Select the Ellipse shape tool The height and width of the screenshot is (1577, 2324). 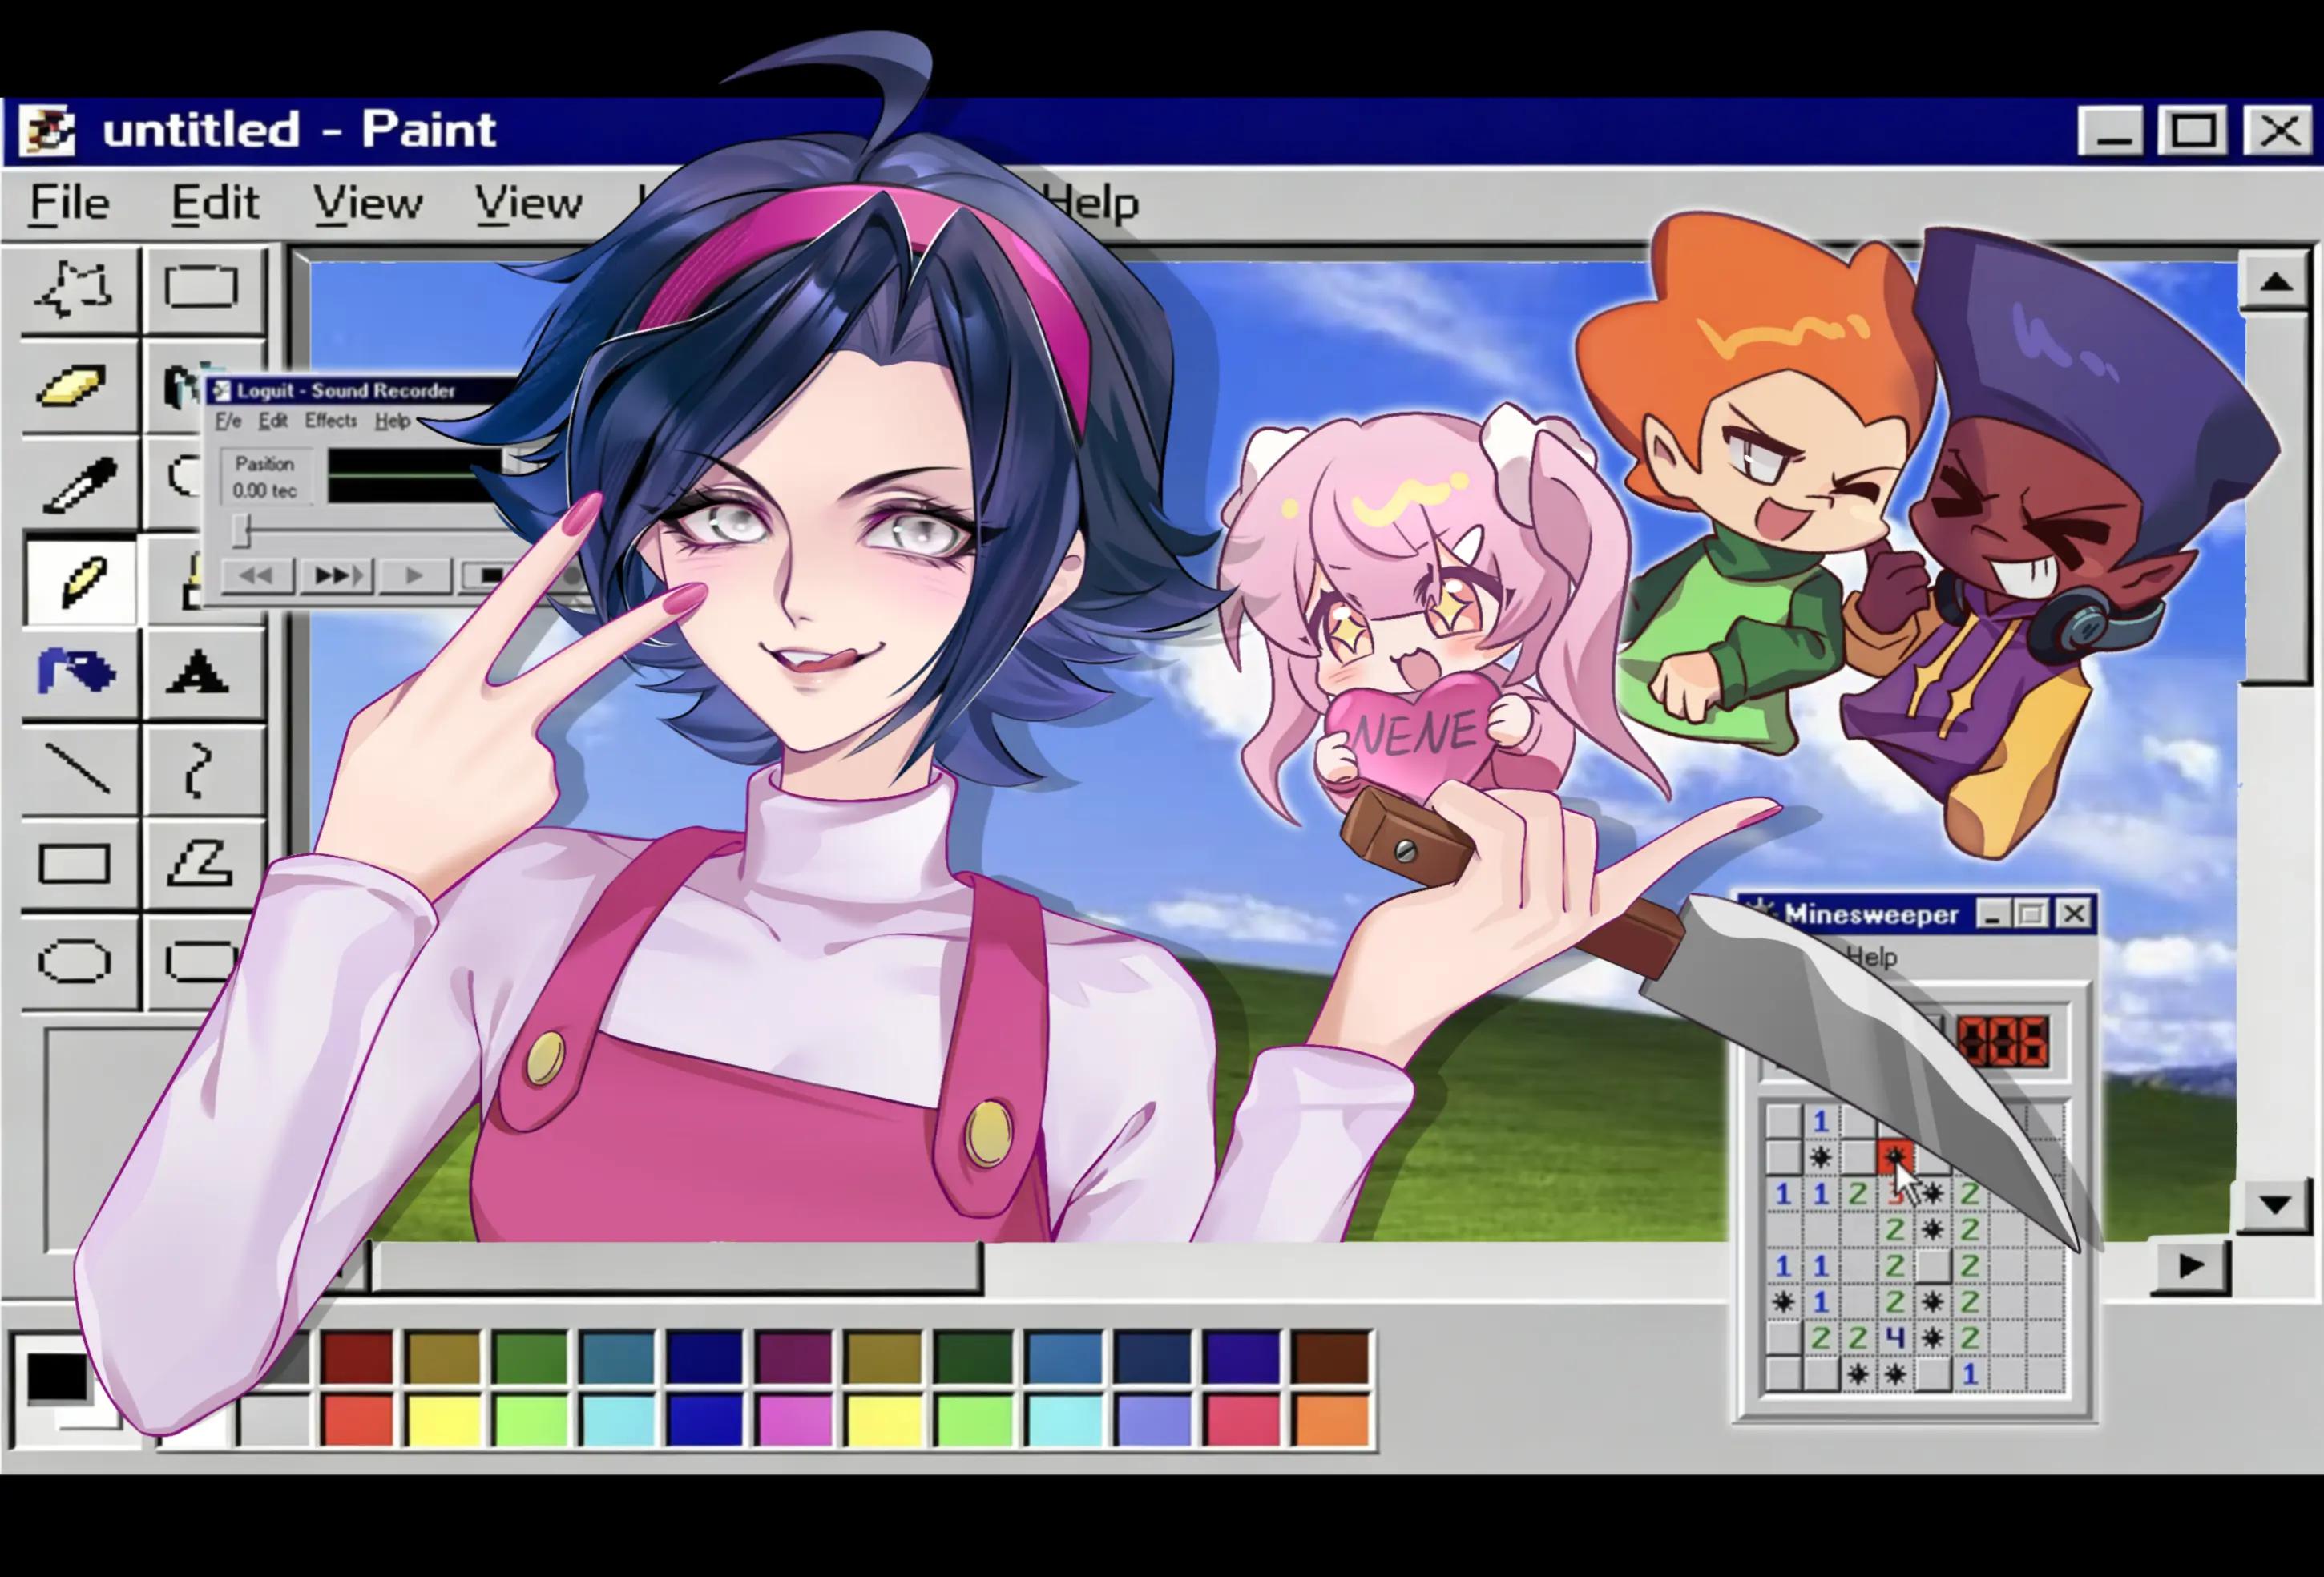(76, 962)
